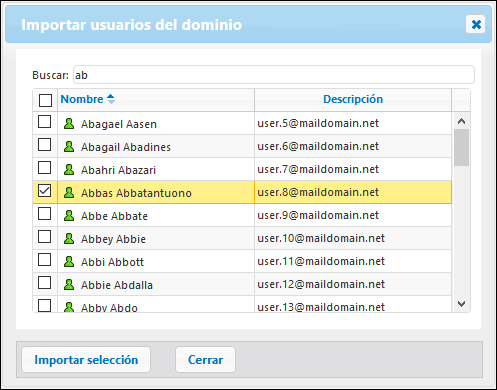Click the email user.8@maildomain.net

(x=318, y=192)
